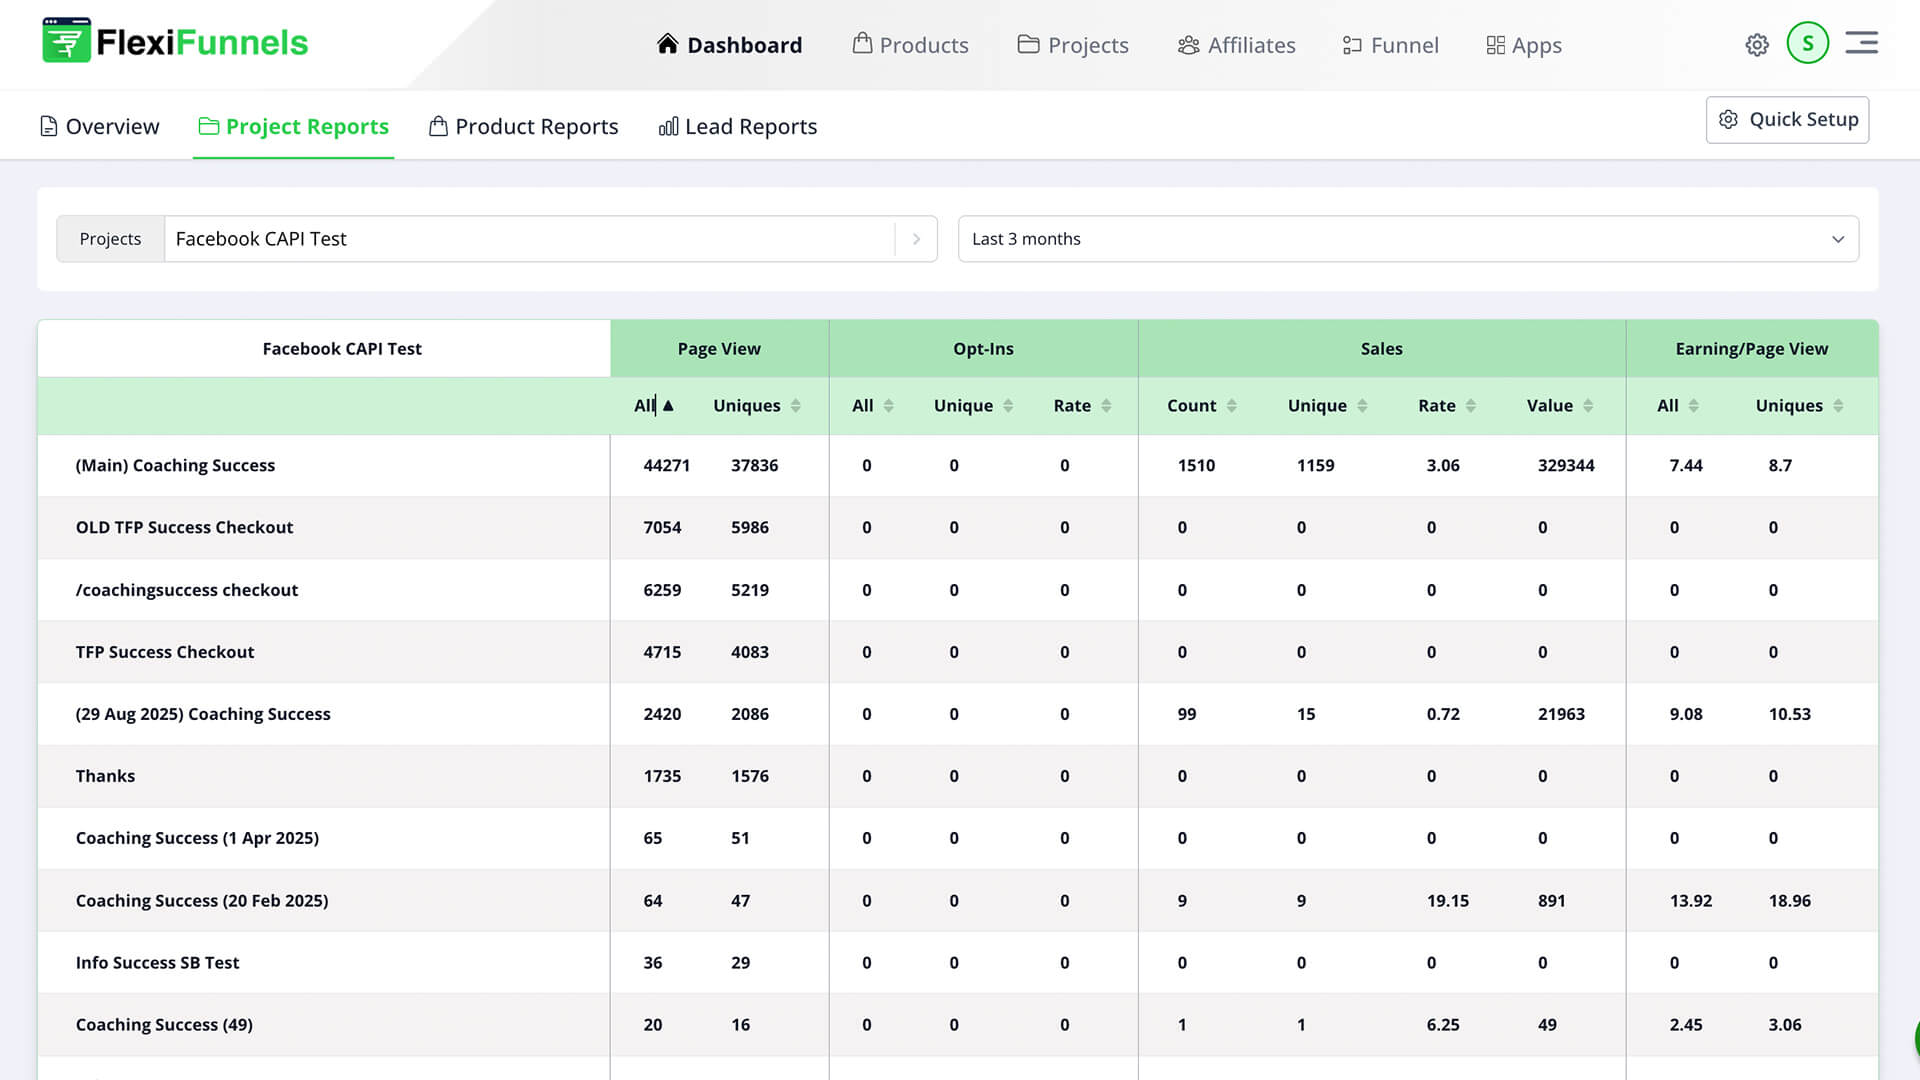Open the Funnel icon in navigation
This screenshot has width=1920, height=1080.
tap(1352, 44)
